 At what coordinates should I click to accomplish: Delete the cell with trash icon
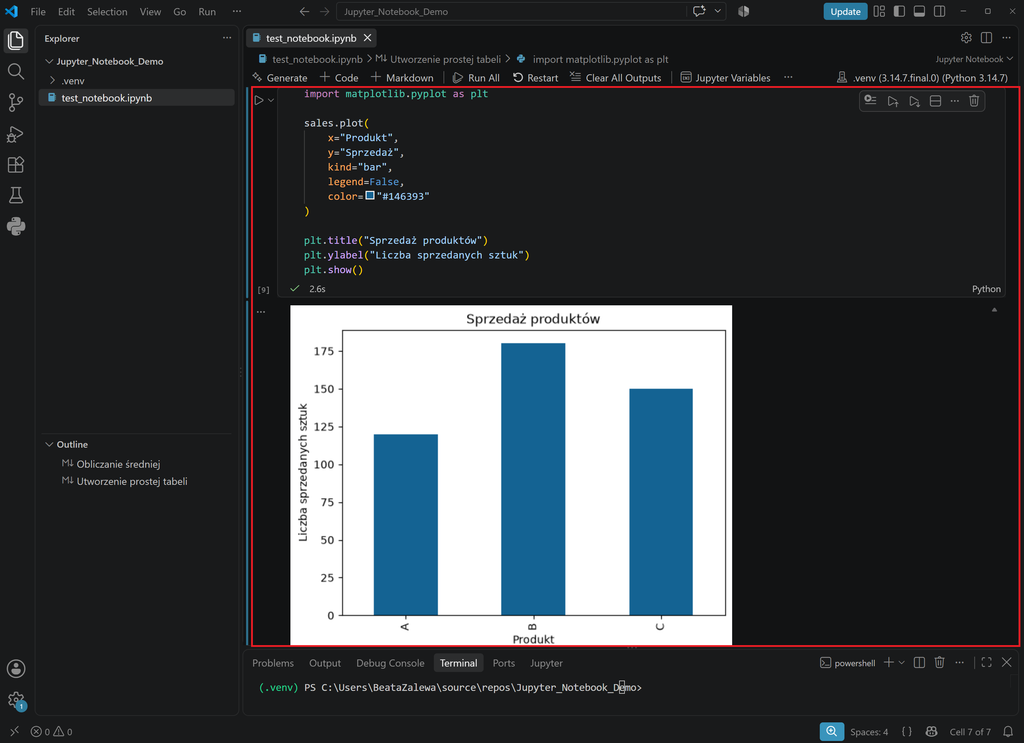coord(974,101)
